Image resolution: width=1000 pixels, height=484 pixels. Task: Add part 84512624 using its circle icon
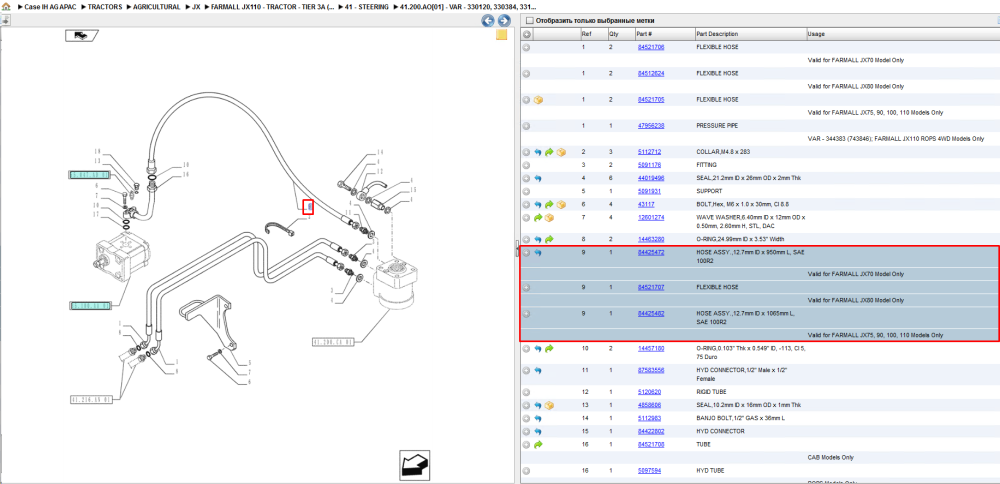click(x=527, y=73)
